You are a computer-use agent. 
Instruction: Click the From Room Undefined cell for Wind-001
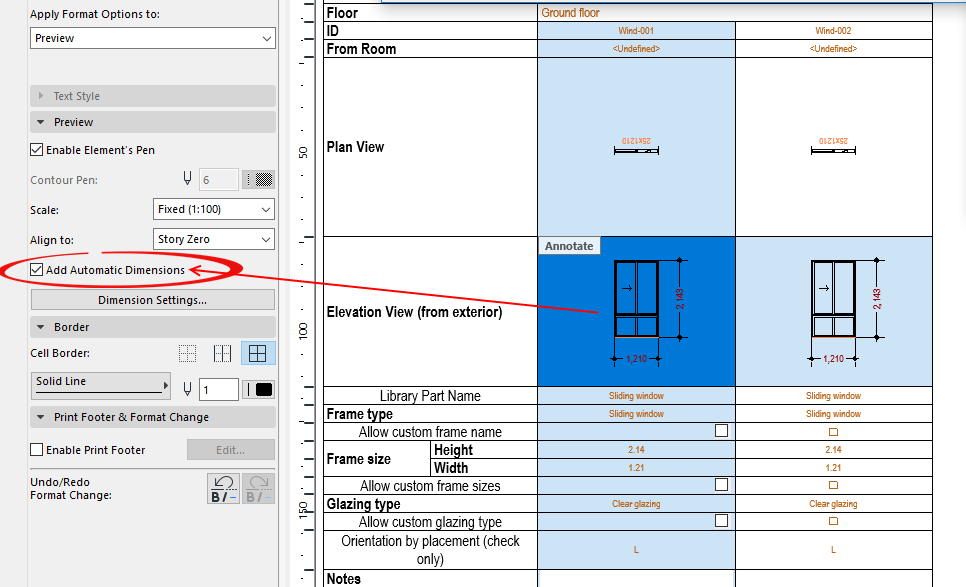pos(636,49)
